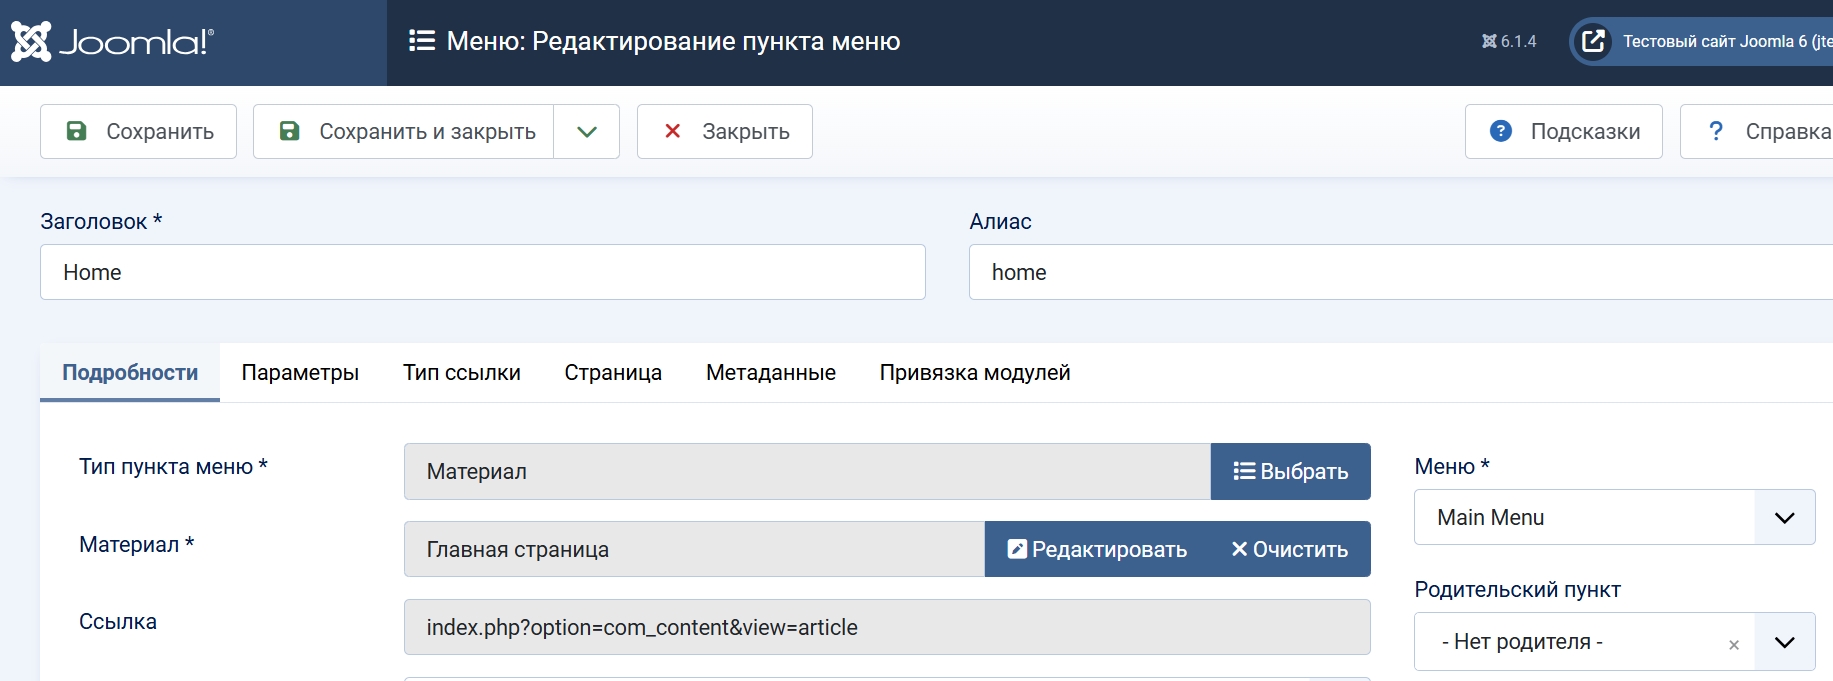The width and height of the screenshot is (1833, 681).
Task: Clear the parent item selection with the small x
Action: (x=1734, y=645)
